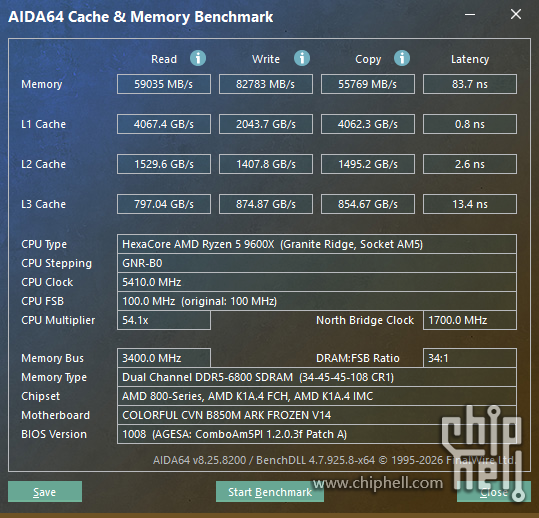Close the window with the X icon
This screenshot has height=518, width=539.
[x=516, y=14]
